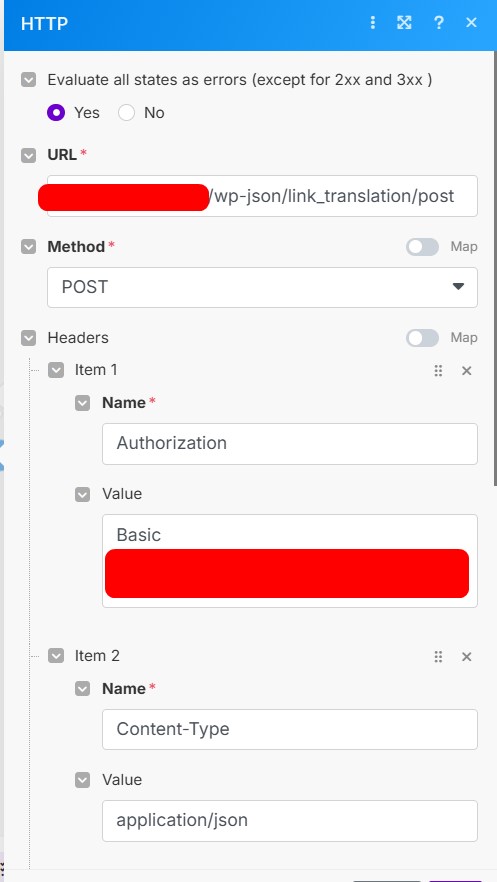This screenshot has width=497, height=882.
Task: Toggle the Map switch for Headers
Action: click(x=422, y=338)
